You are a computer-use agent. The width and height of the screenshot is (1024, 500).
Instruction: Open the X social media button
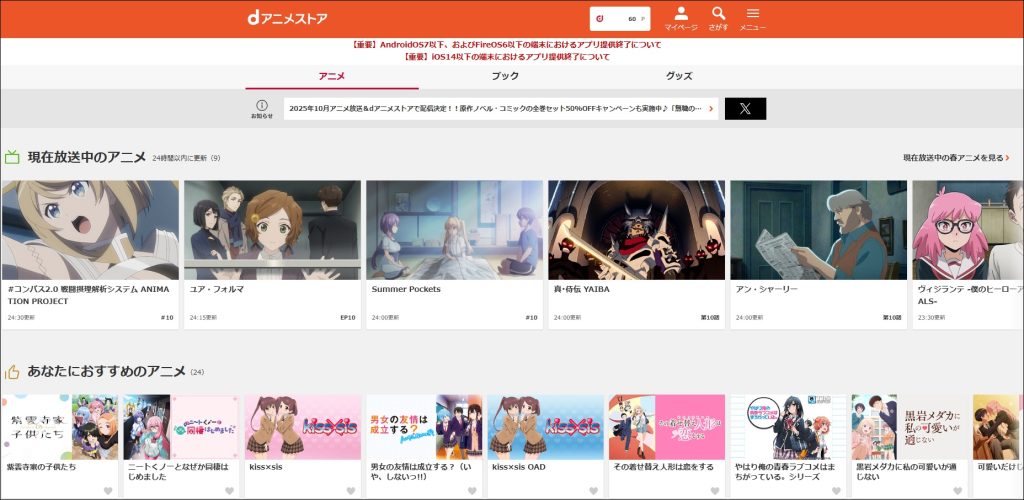745,108
